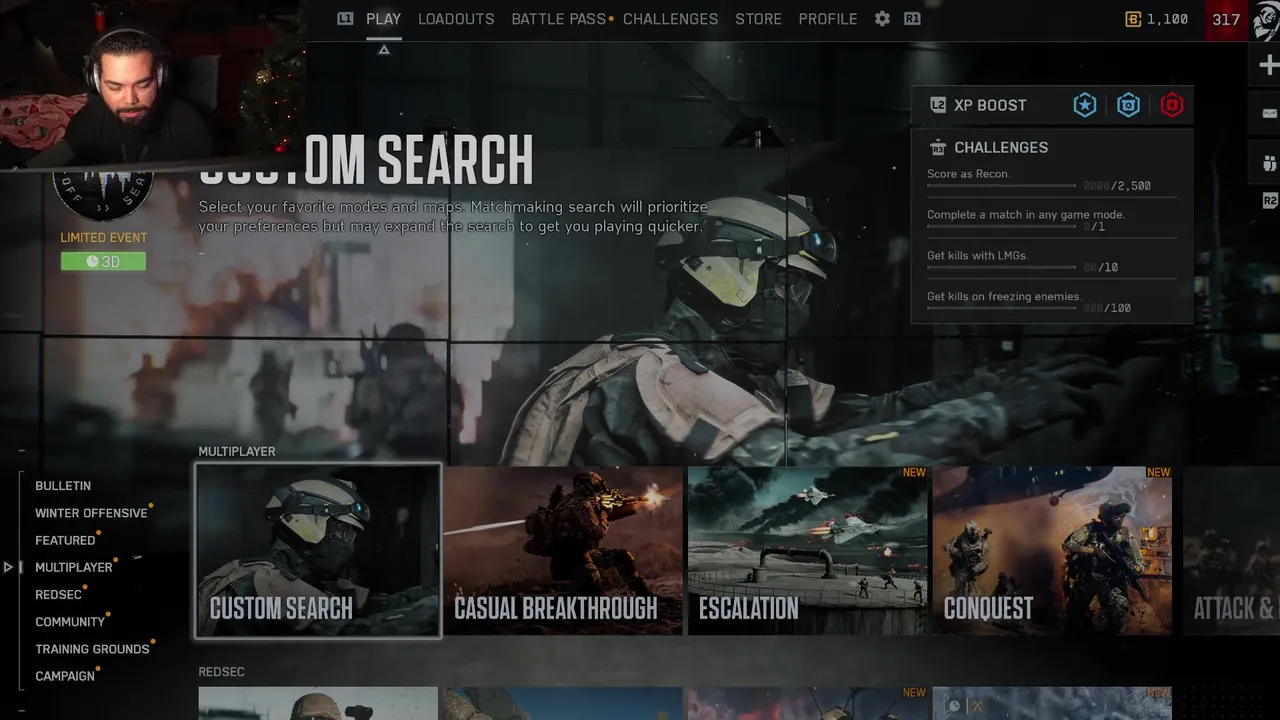Click the R2 trigger icon on the right edge
The image size is (1280, 720).
pyautogui.click(x=1270, y=201)
